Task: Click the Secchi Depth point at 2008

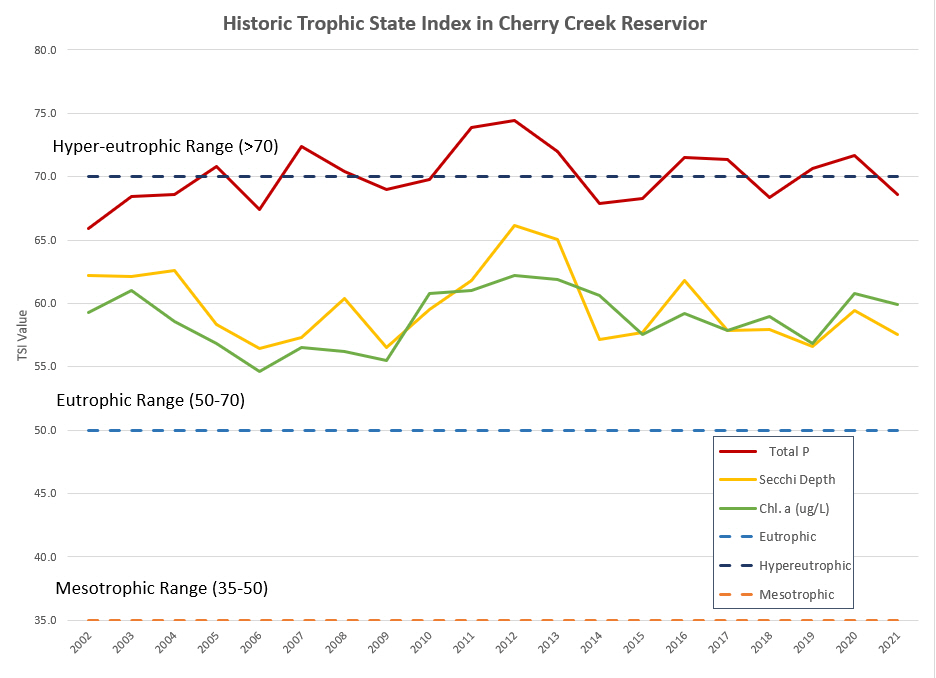Action: (x=344, y=298)
